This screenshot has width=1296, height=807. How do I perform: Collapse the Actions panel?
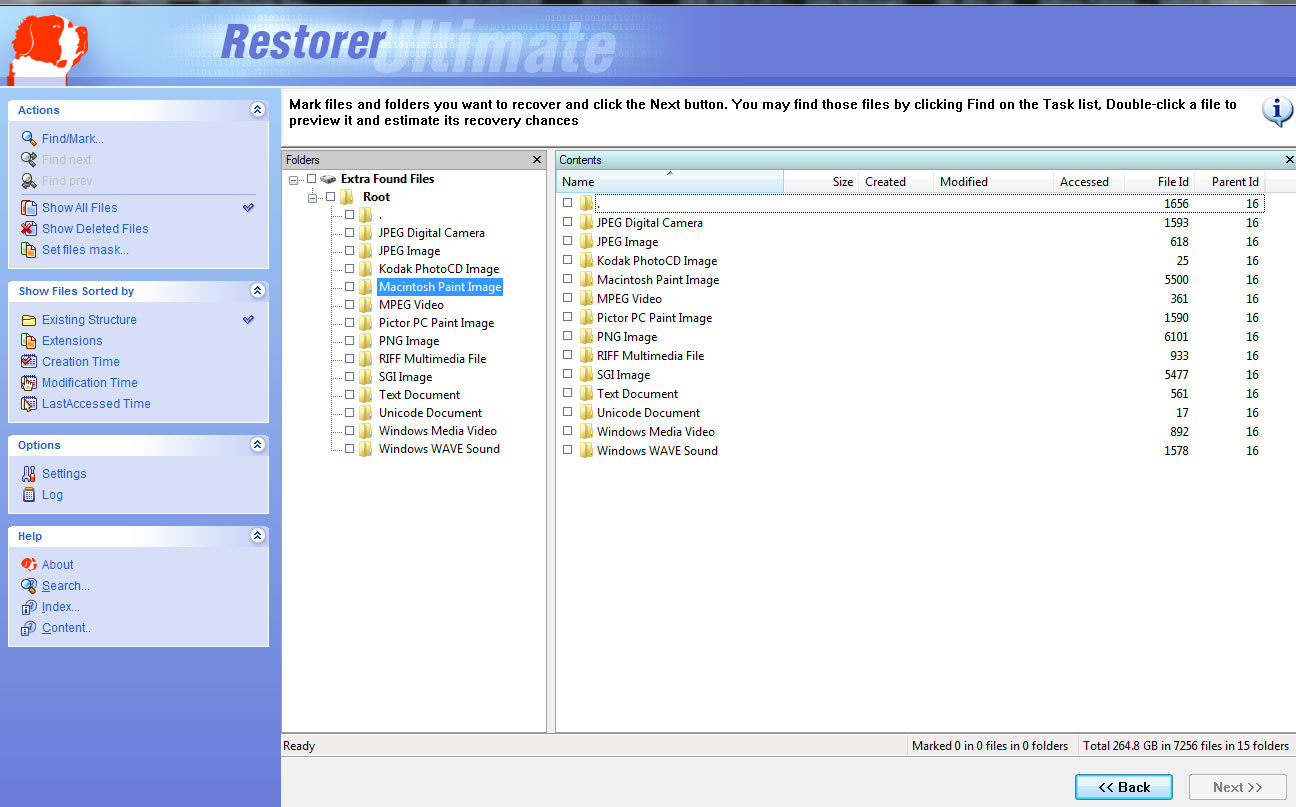point(257,110)
